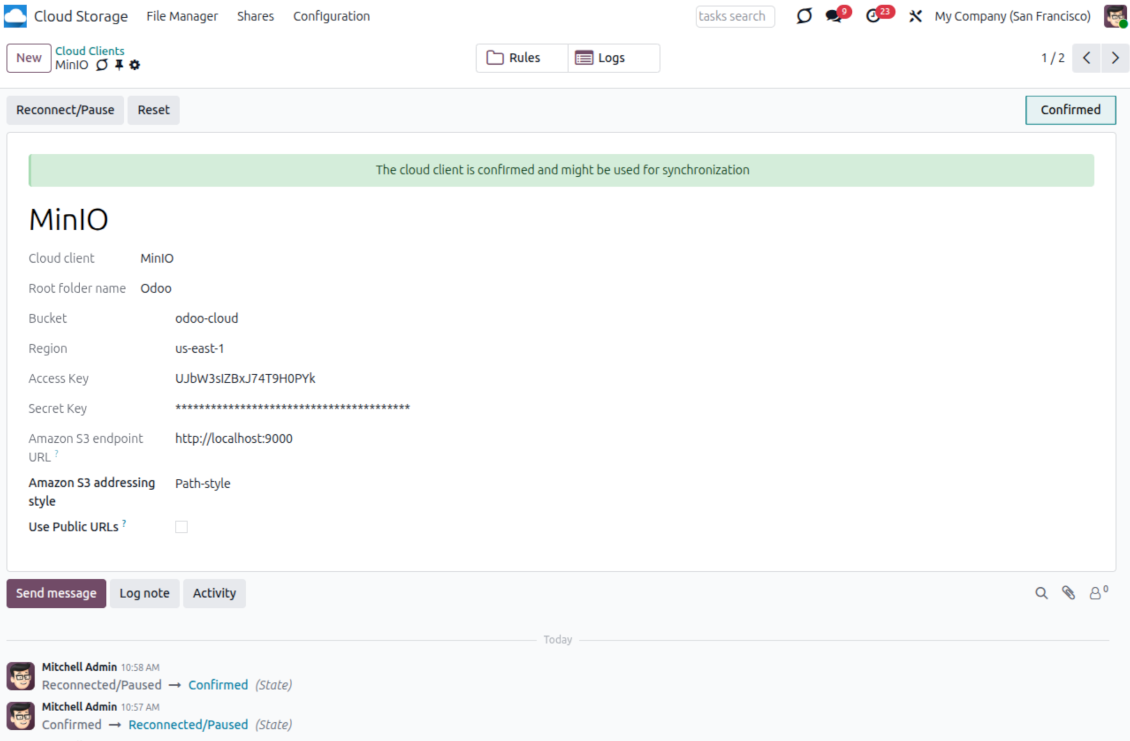The height and width of the screenshot is (741, 1130).
Task: Click the 1 / 2 record pager counter
Action: [1052, 58]
